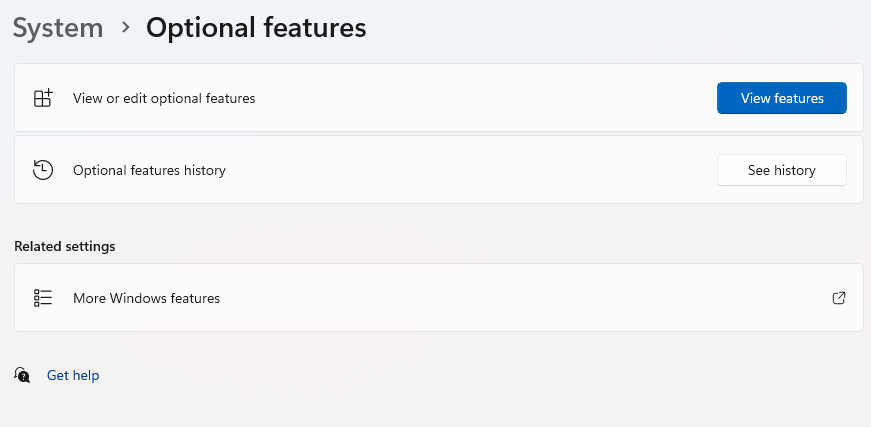The height and width of the screenshot is (427, 871).
Task: Click the Optional features history clock icon
Action: [x=42, y=170]
